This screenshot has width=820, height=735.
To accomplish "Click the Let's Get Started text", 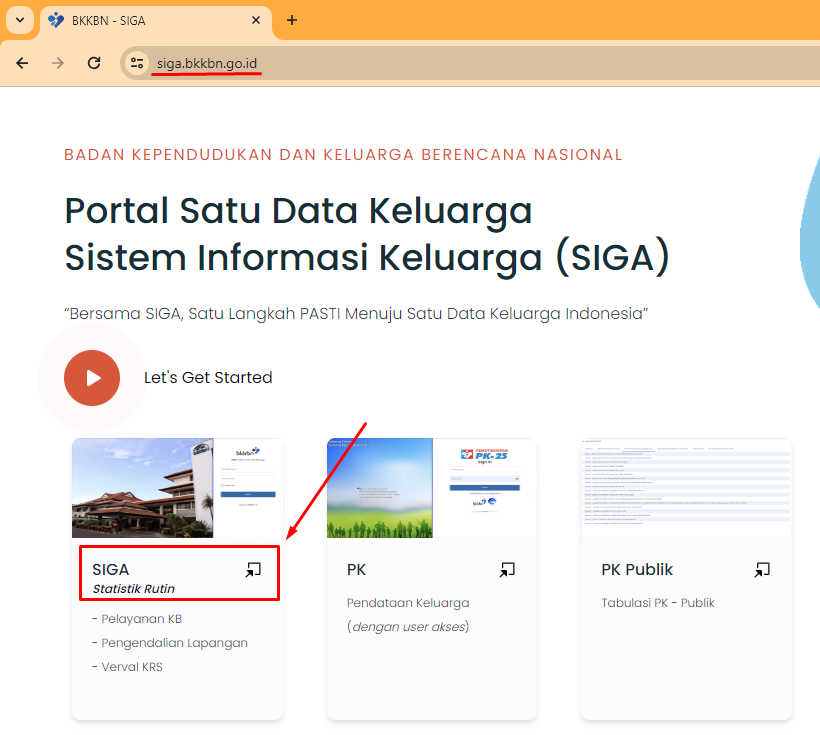I will pos(208,377).
